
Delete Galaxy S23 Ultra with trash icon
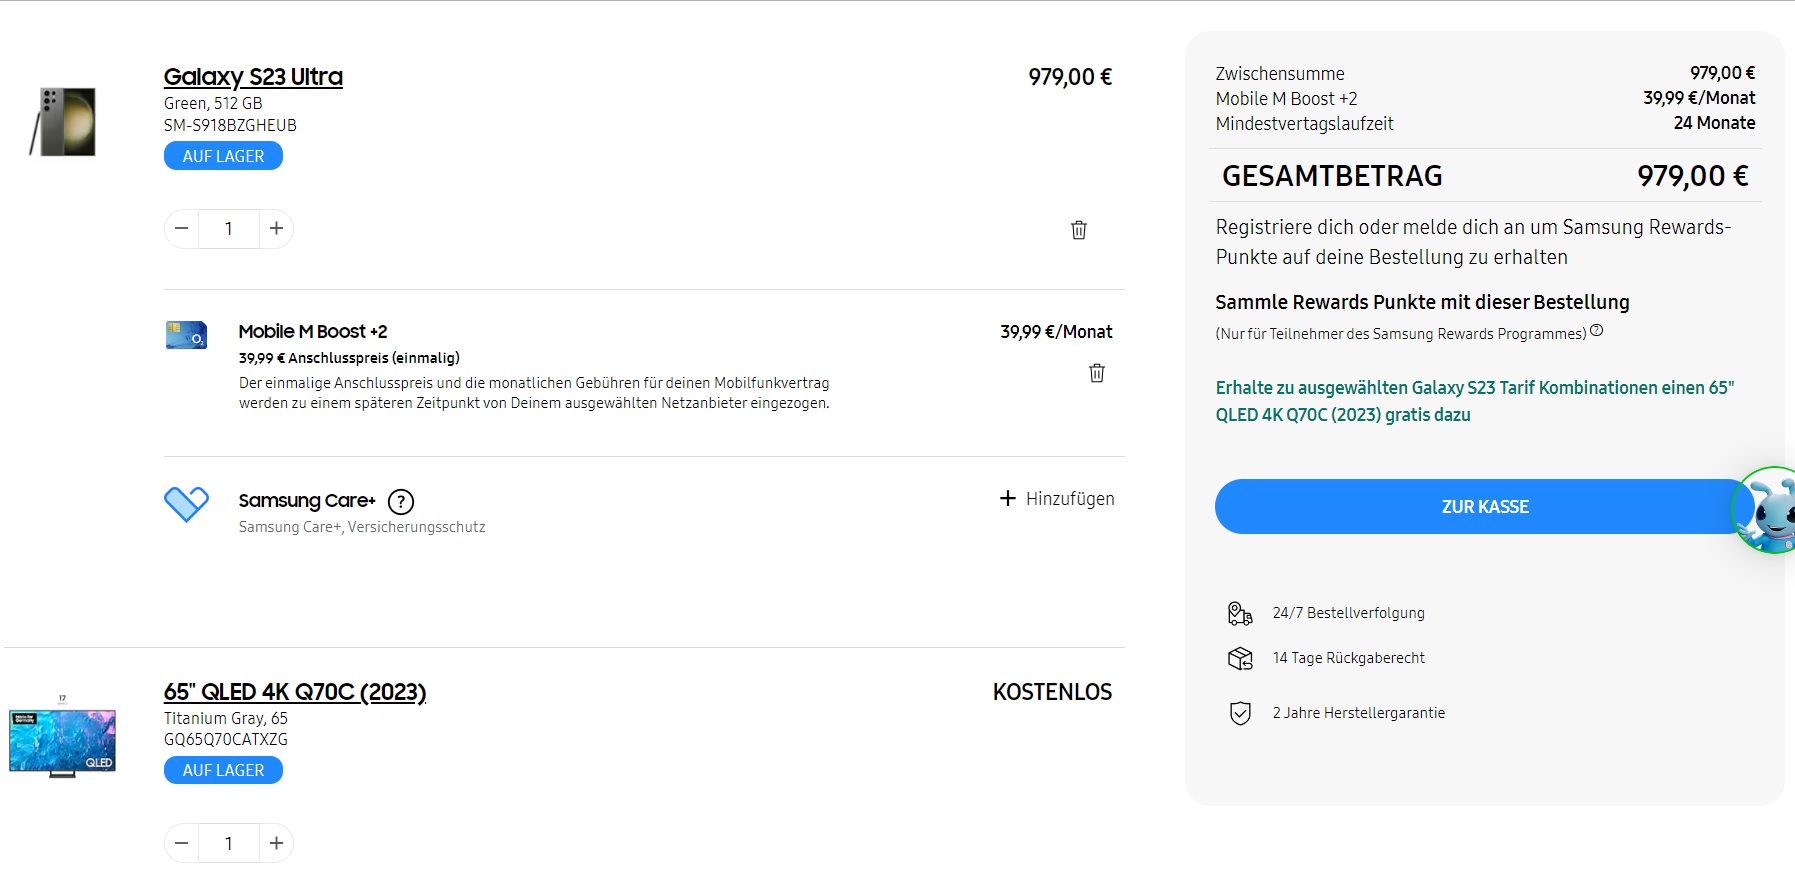tap(1079, 230)
